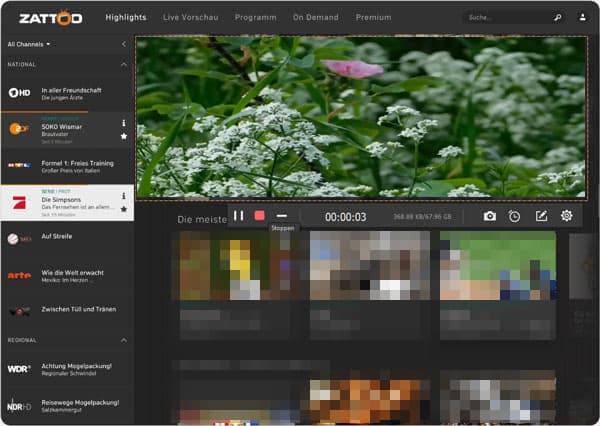The height and width of the screenshot is (426, 600).
Task: Collapse the National channel section
Action: (124, 64)
